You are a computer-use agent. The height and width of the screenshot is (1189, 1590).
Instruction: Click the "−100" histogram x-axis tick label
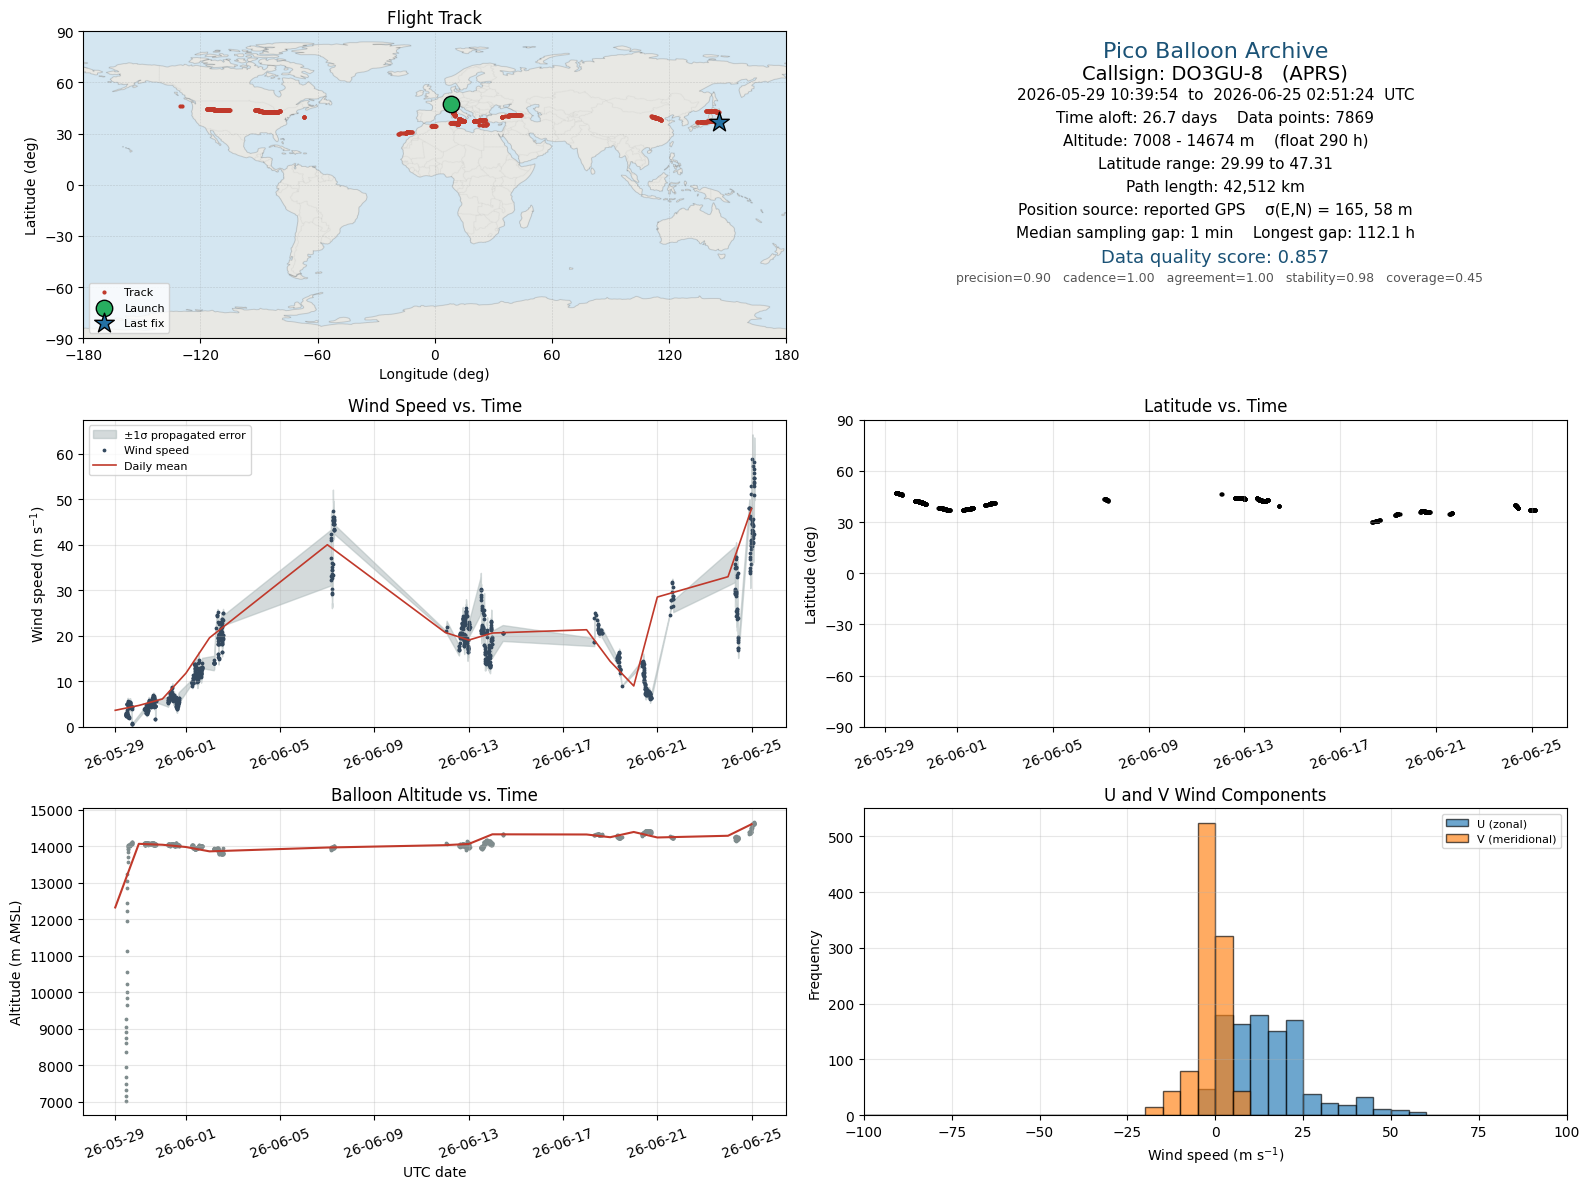(864, 1132)
